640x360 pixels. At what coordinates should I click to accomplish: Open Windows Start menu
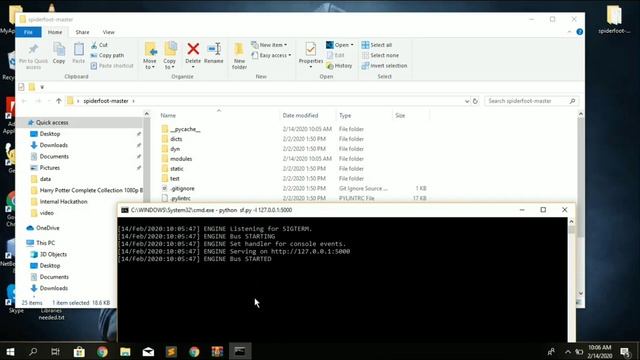(10, 351)
